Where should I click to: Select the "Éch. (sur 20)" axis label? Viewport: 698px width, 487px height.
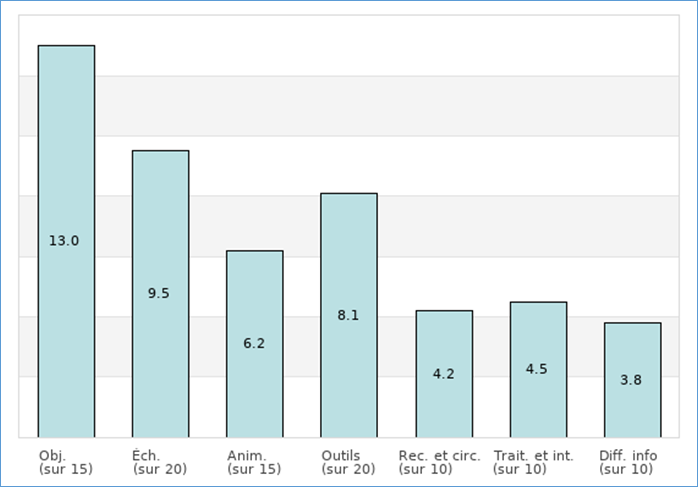[160, 463]
